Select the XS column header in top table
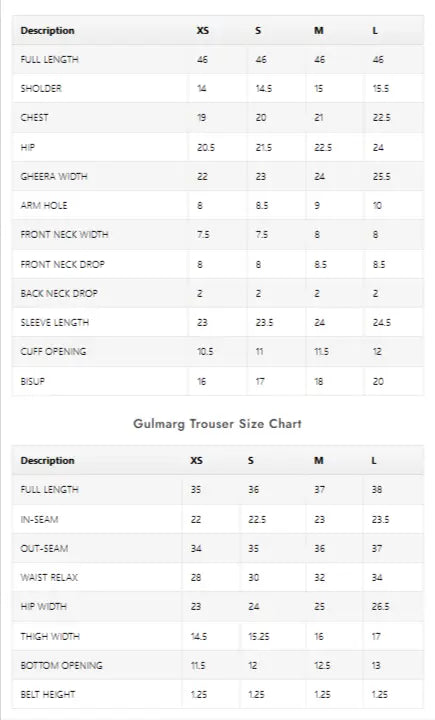The height and width of the screenshot is (720, 435). point(203,30)
